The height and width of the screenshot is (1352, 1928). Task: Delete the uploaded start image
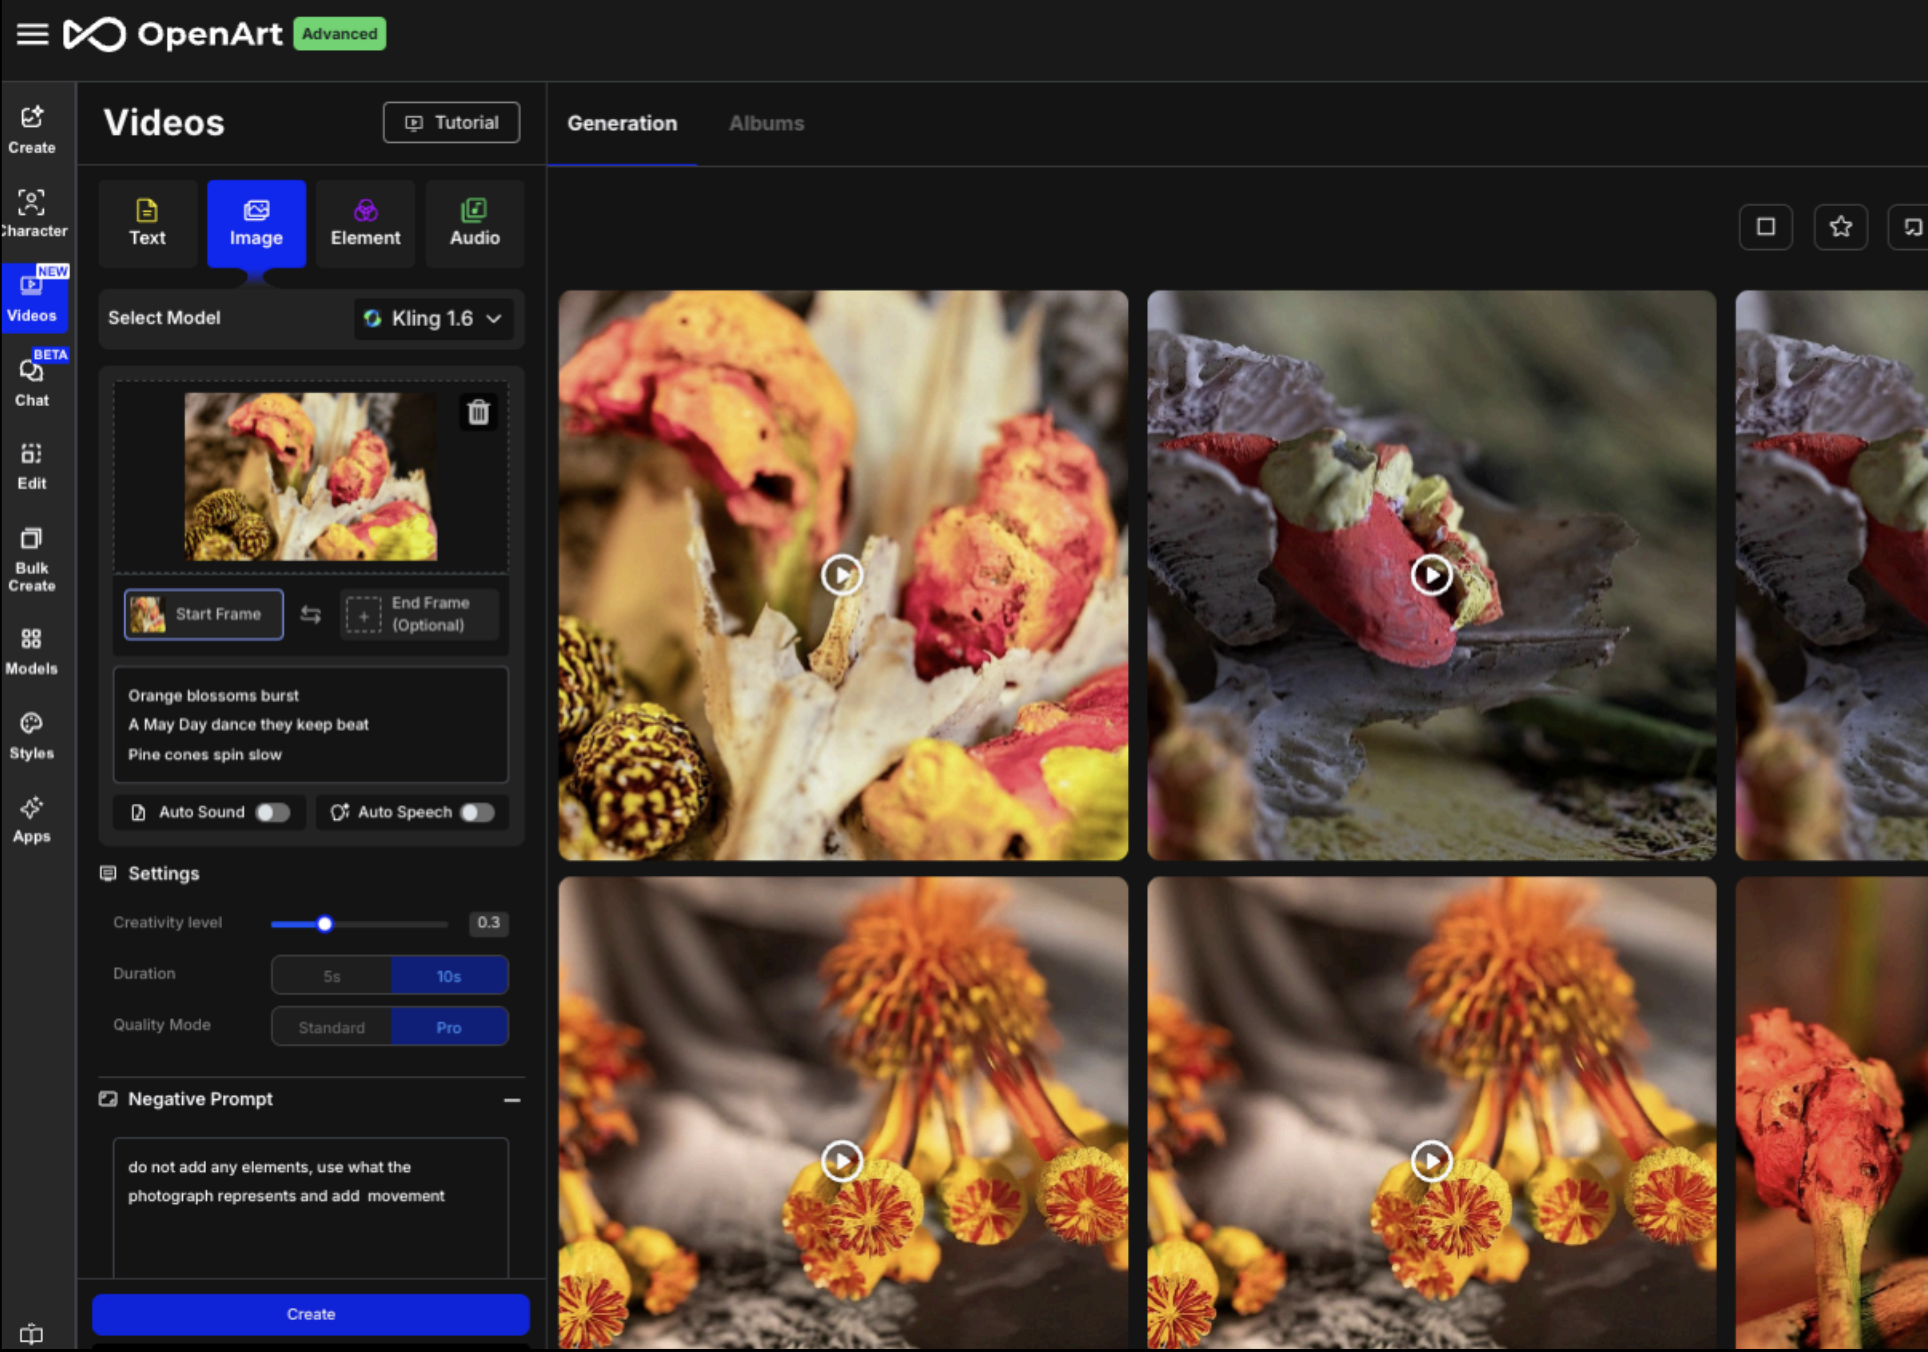(x=478, y=412)
